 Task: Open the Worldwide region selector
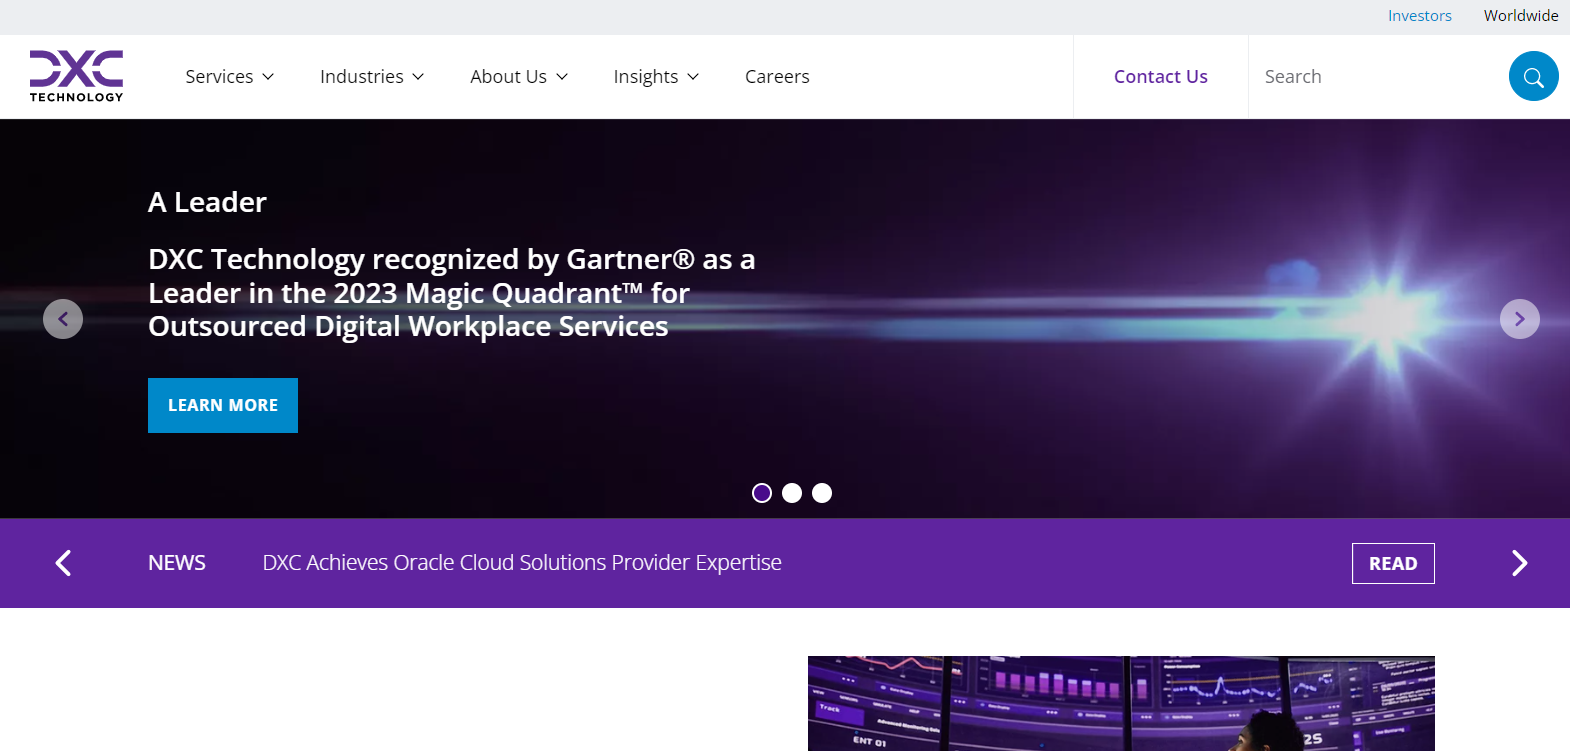1520,16
